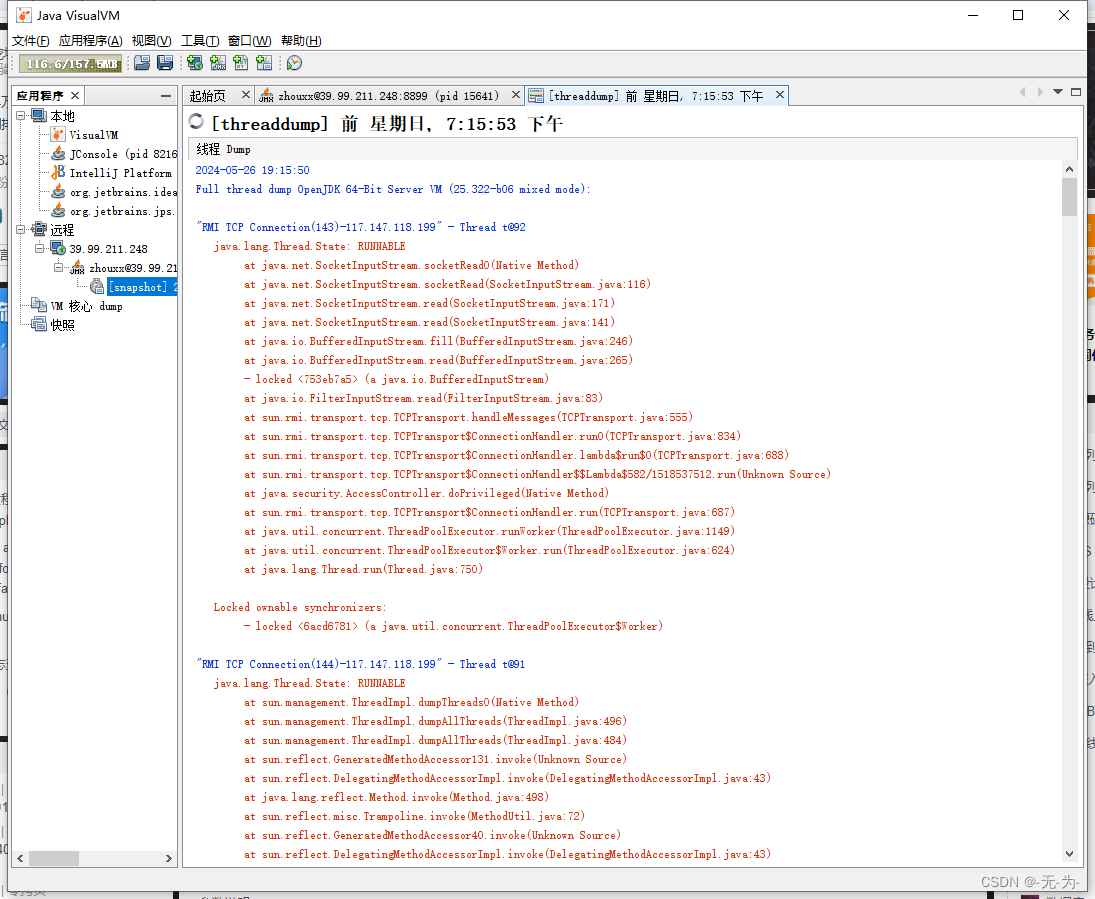Click the circular icon beside the threaddump title

click(x=196, y=122)
